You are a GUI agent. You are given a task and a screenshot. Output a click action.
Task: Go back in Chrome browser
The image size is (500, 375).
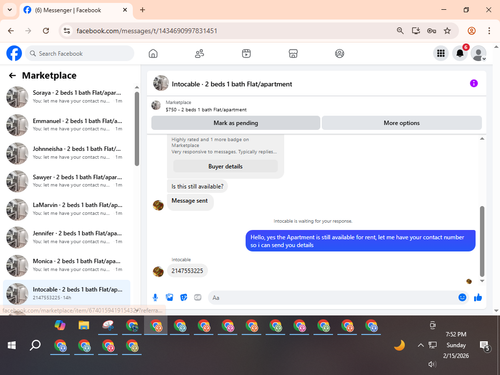(x=11, y=31)
